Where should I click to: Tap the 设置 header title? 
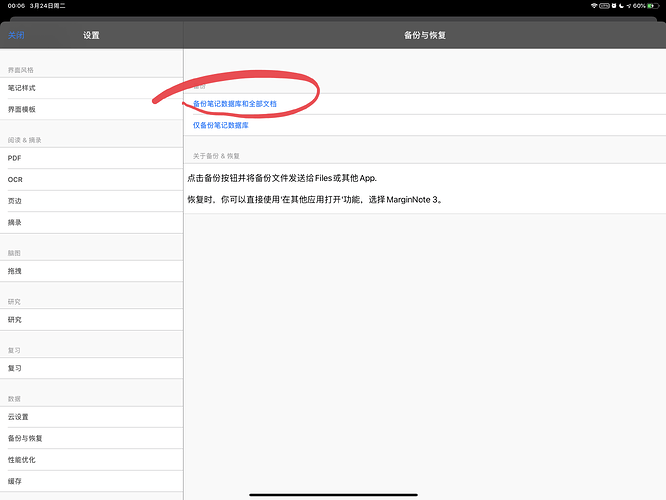click(x=91, y=35)
